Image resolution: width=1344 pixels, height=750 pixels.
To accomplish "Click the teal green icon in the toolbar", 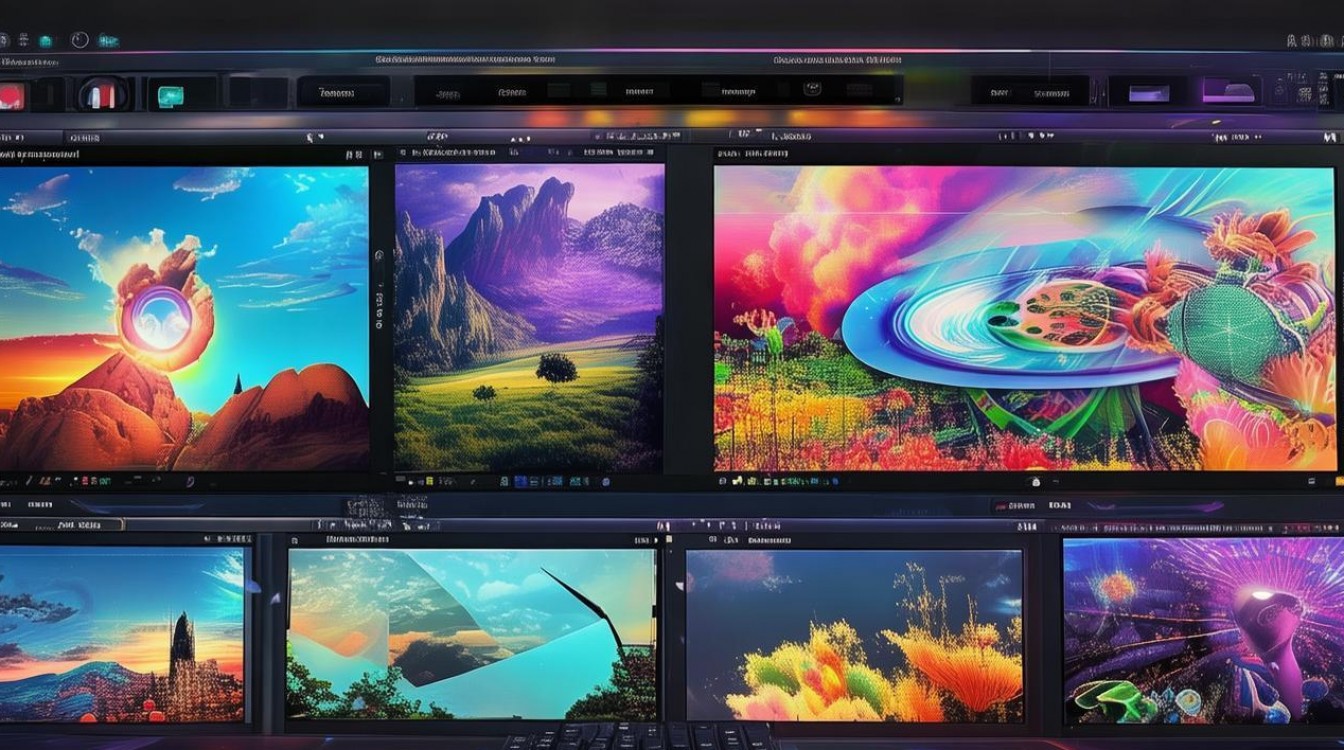I will tap(171, 95).
